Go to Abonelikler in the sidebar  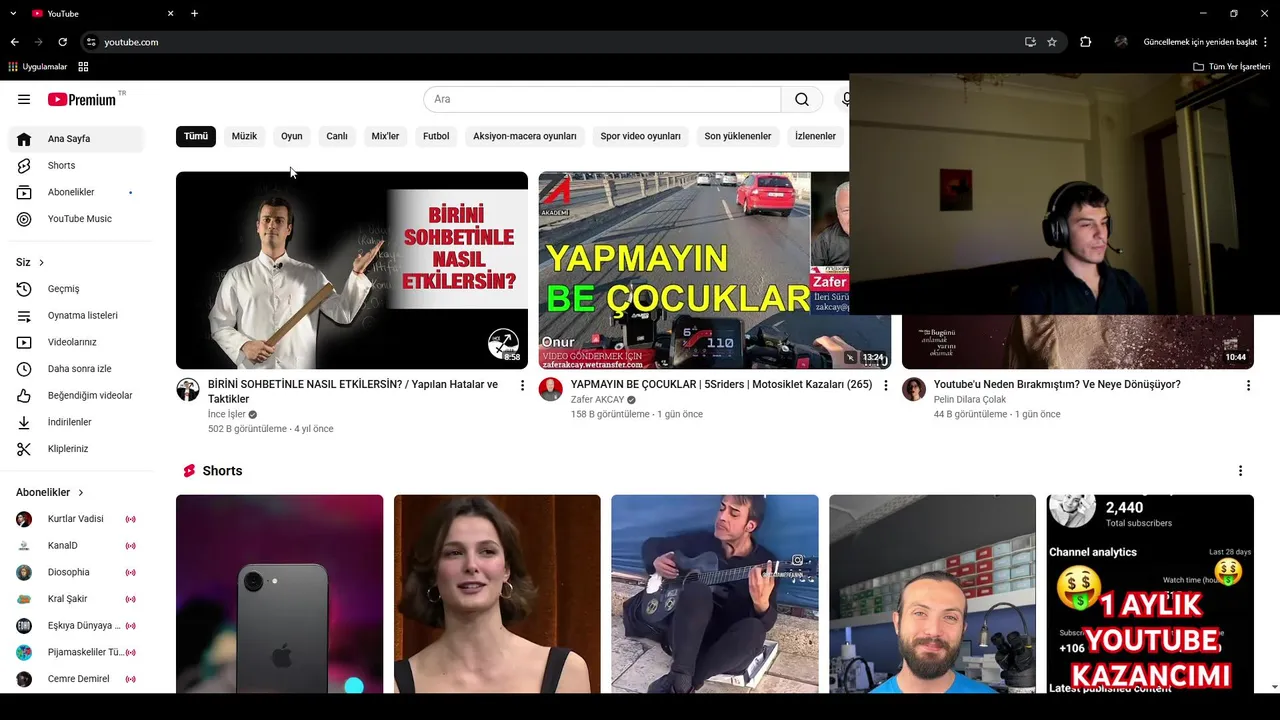tap(76, 192)
